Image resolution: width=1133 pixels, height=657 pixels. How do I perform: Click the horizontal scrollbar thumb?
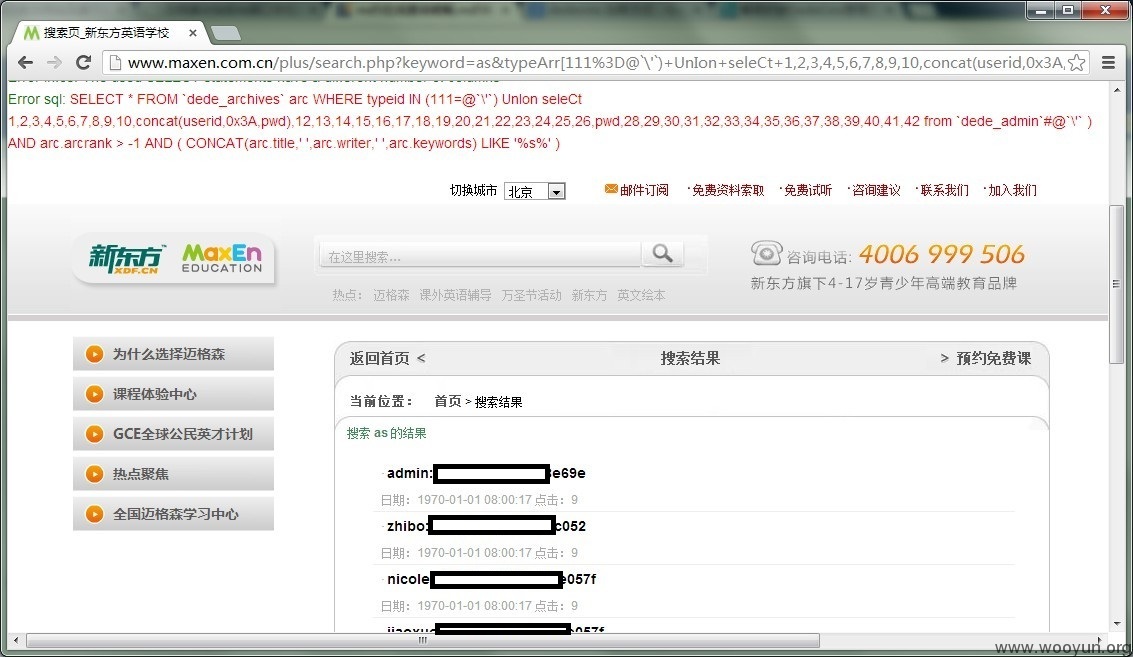click(x=423, y=640)
